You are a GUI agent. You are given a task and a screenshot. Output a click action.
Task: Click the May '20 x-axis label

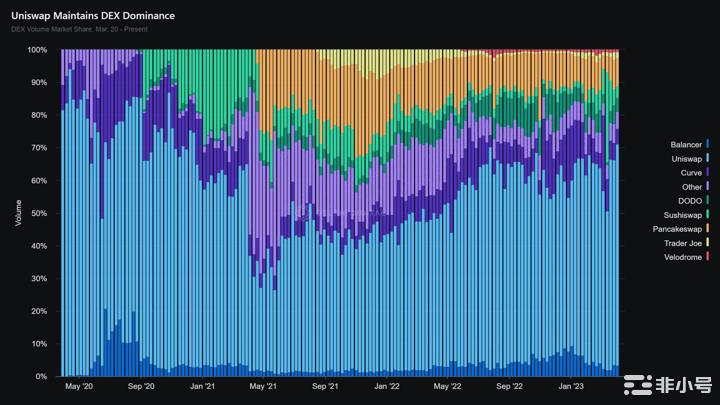(x=79, y=386)
